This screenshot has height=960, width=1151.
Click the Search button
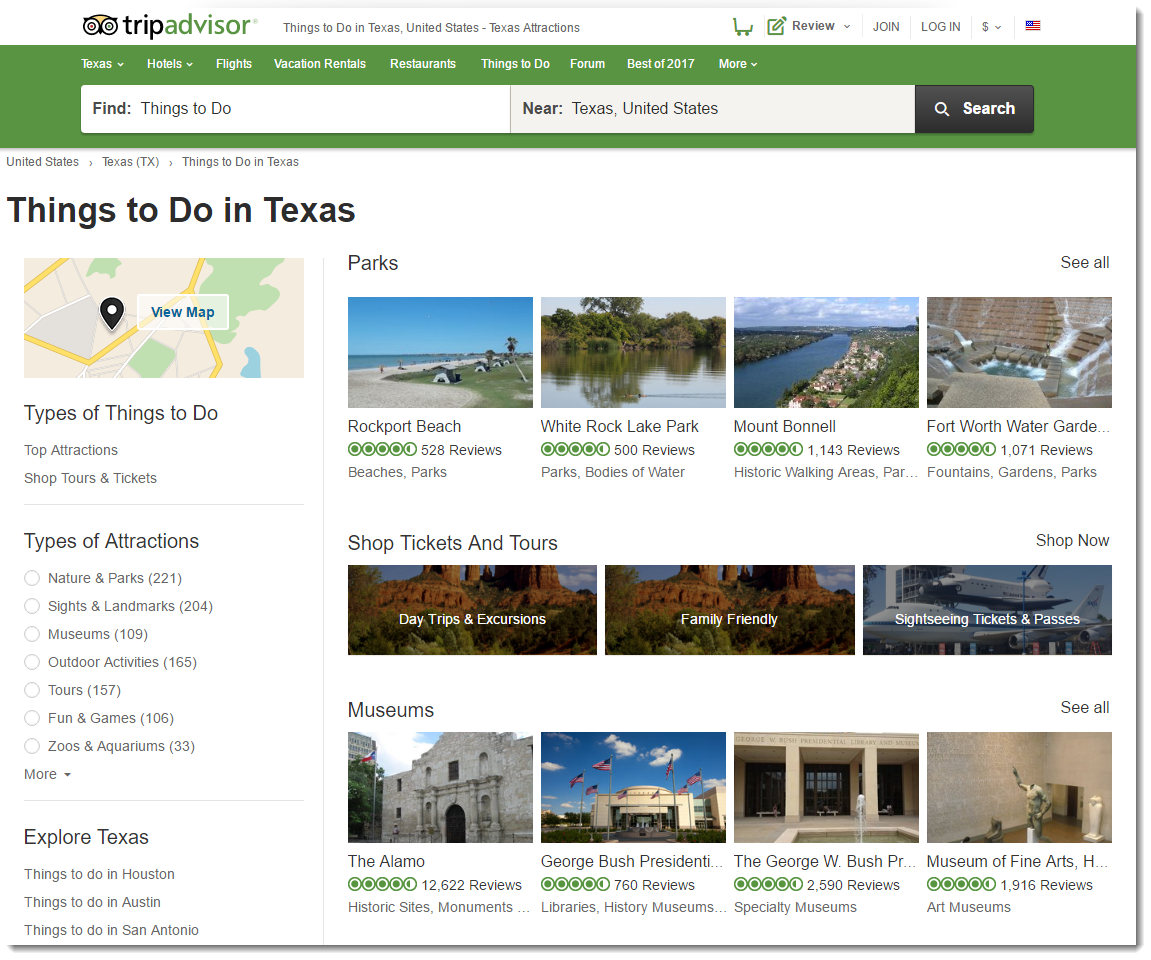(974, 109)
